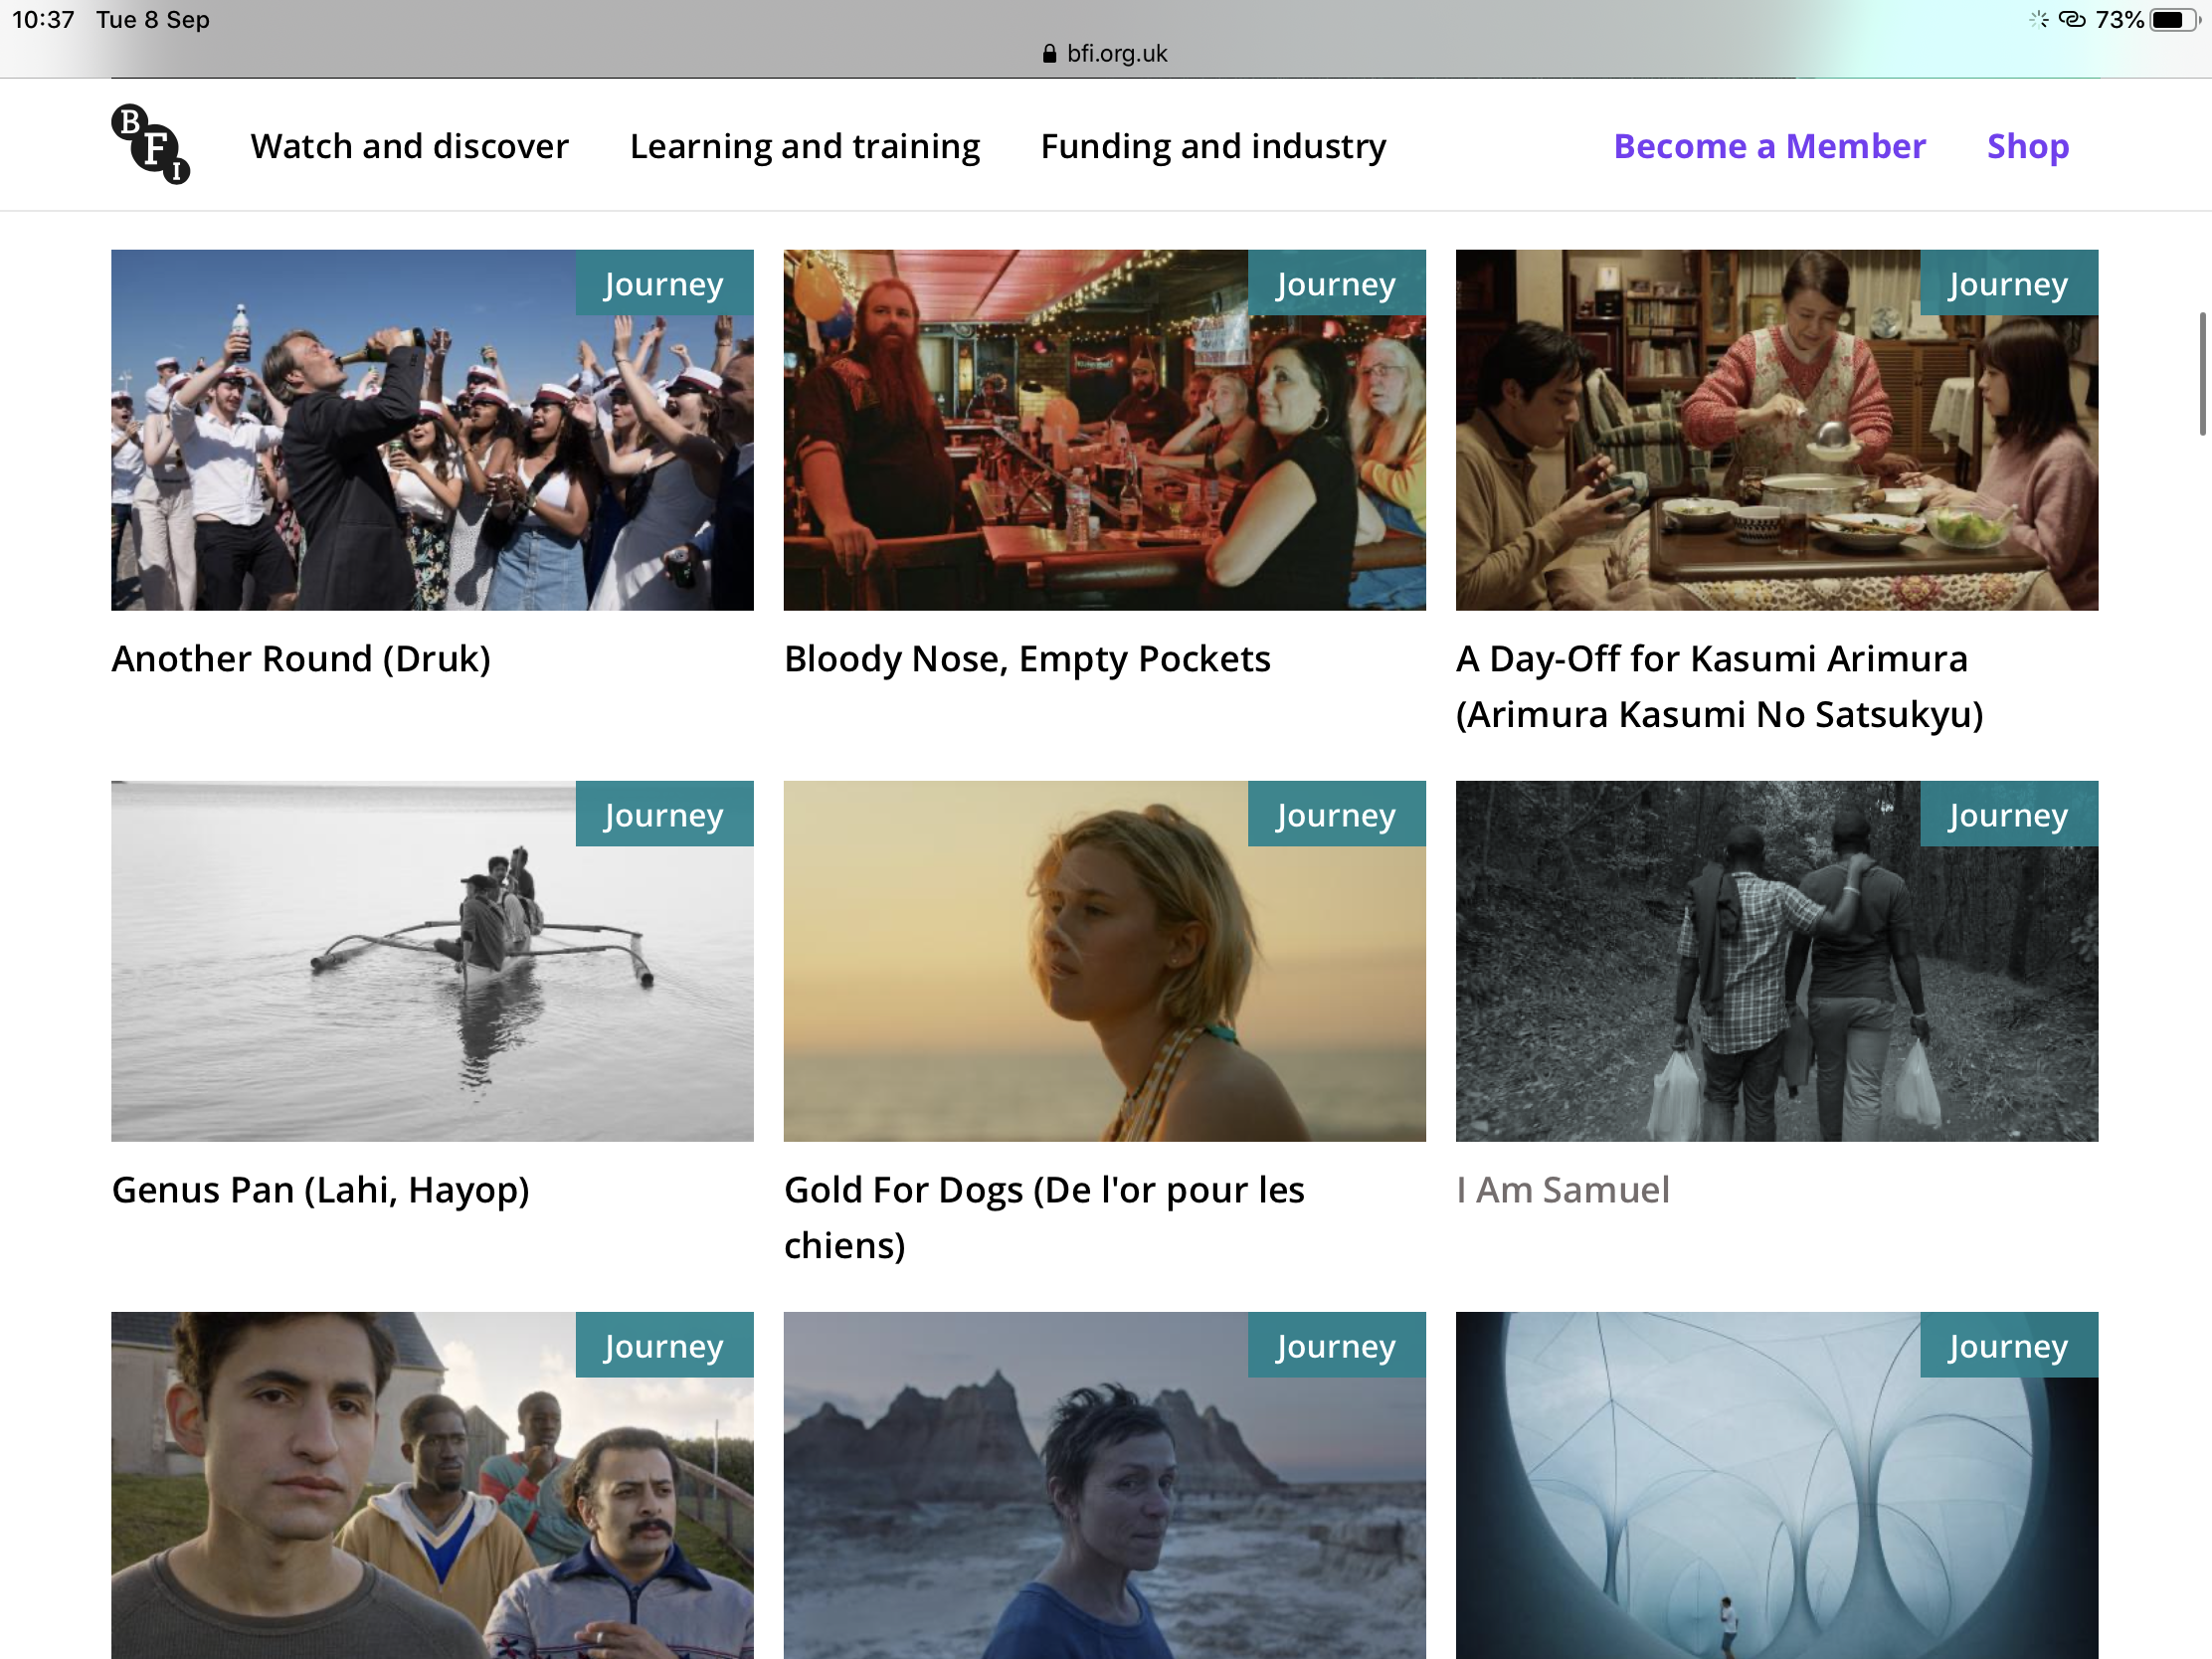Viewport: 2212px width, 1659px height.
Task: Open Funding and industry menu
Action: 1212,146
